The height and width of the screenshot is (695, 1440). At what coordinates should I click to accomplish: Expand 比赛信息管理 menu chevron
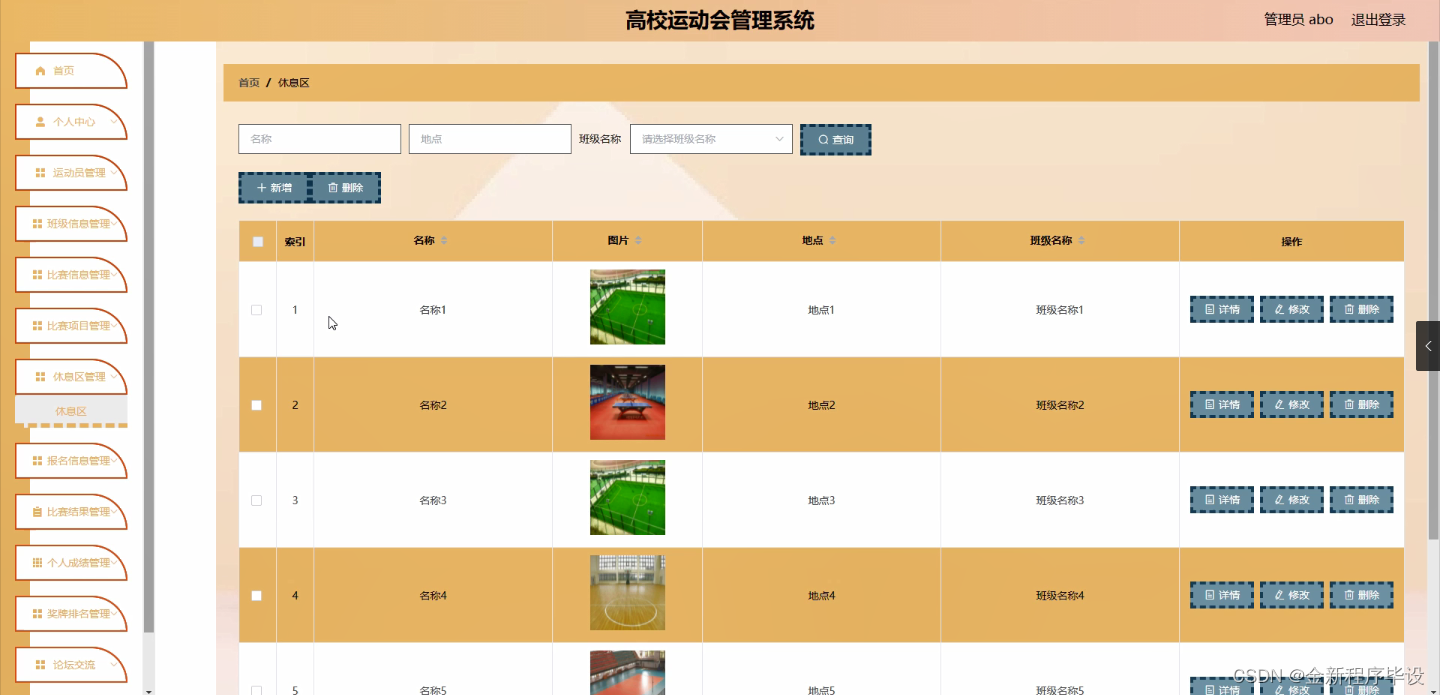(115, 275)
